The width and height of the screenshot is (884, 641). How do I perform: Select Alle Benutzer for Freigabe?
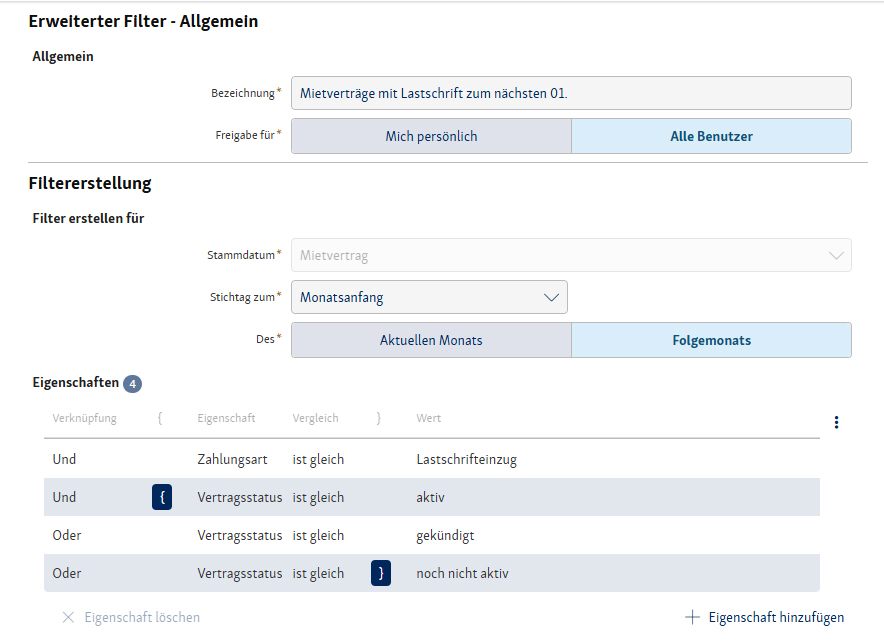pyautogui.click(x=711, y=136)
